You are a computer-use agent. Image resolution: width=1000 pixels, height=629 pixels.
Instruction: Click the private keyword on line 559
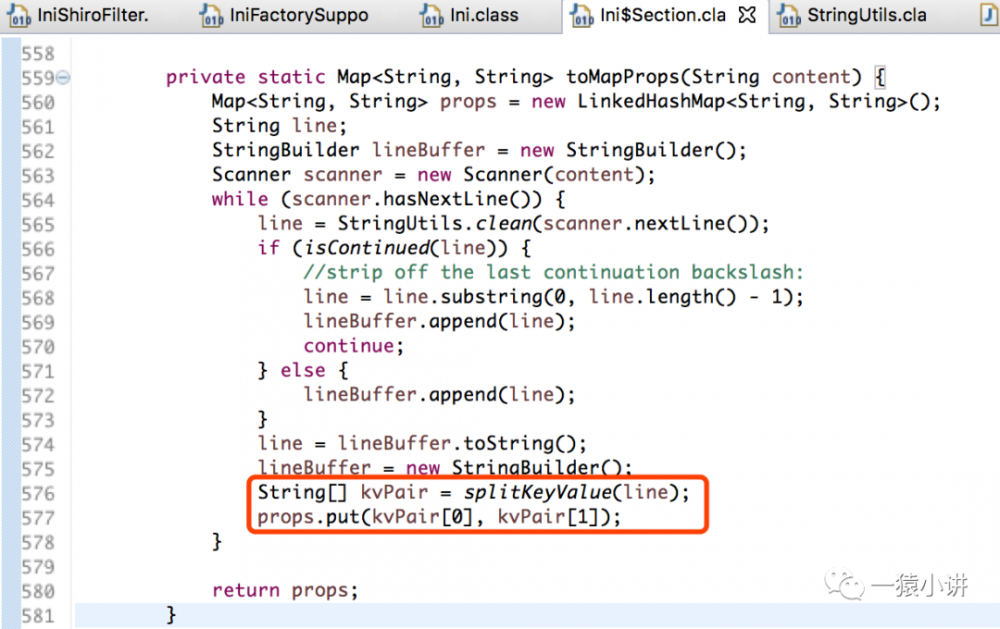pyautogui.click(x=205, y=77)
